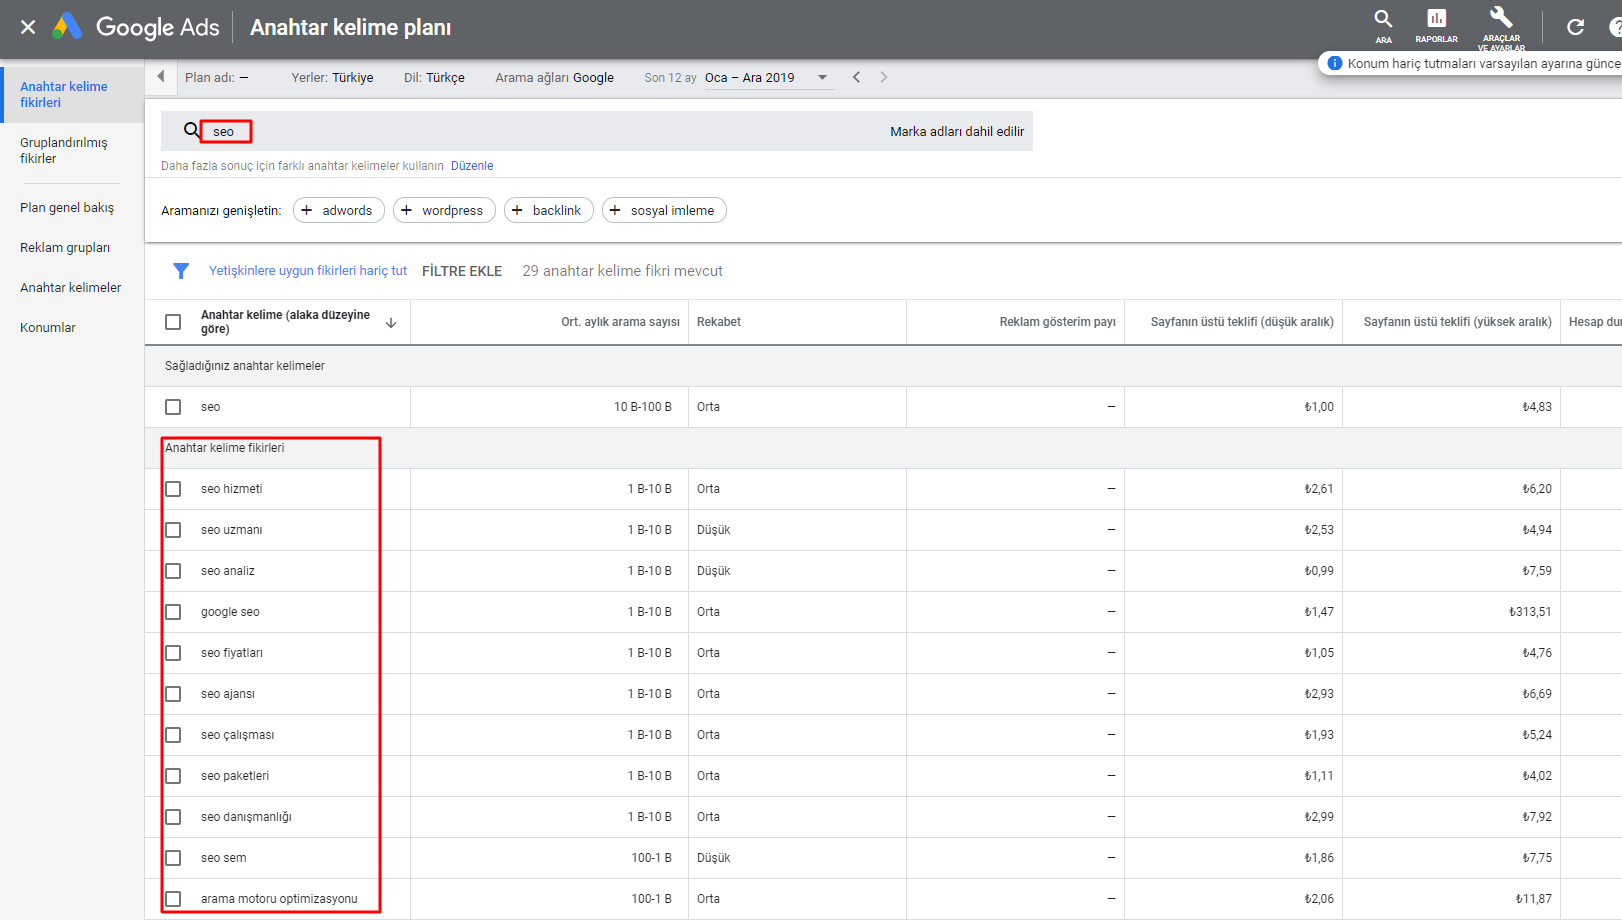
Task: Edit the Plan adı field
Action: pos(217,77)
